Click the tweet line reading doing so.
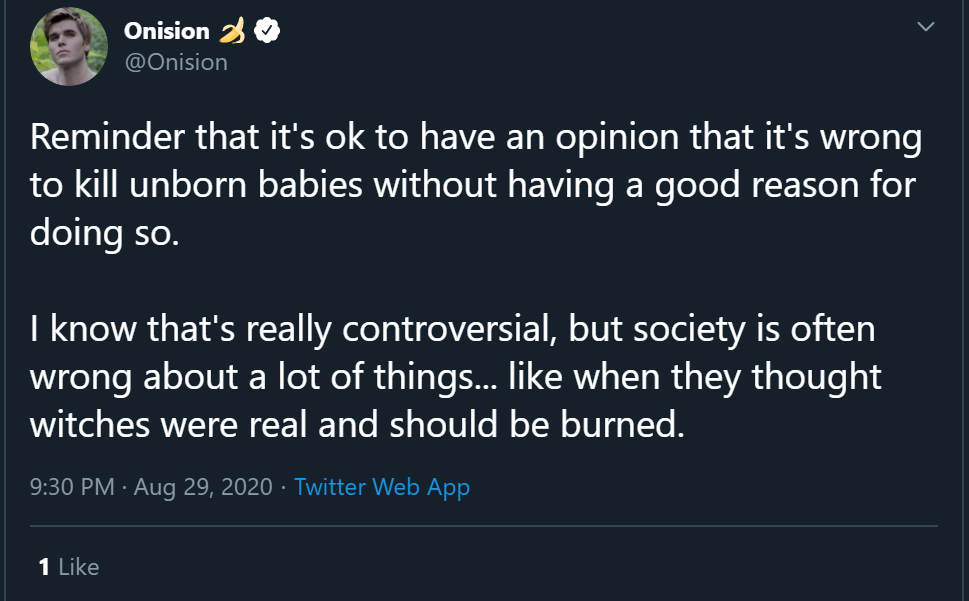969x601 pixels. click(x=104, y=233)
